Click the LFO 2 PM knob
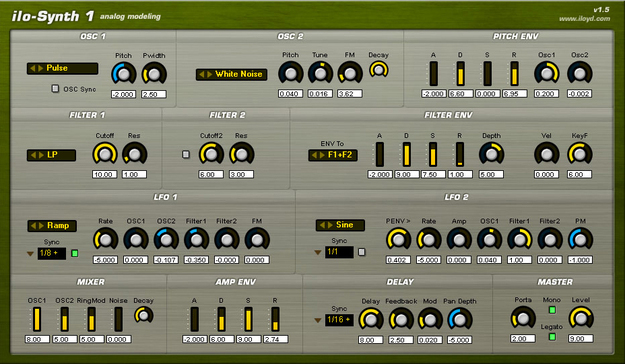This screenshot has width=625, height=364. pos(580,239)
